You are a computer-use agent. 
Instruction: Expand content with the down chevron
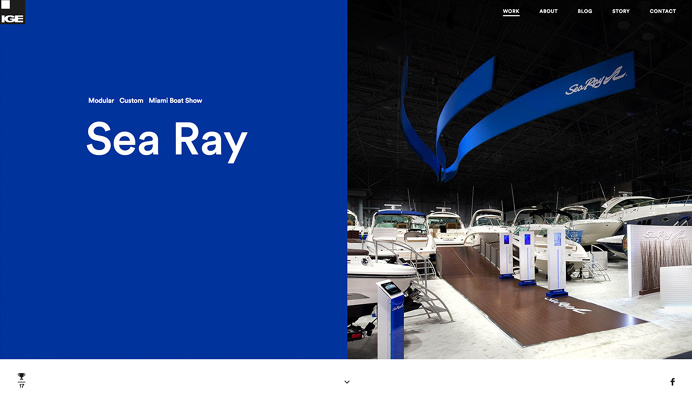(347, 382)
